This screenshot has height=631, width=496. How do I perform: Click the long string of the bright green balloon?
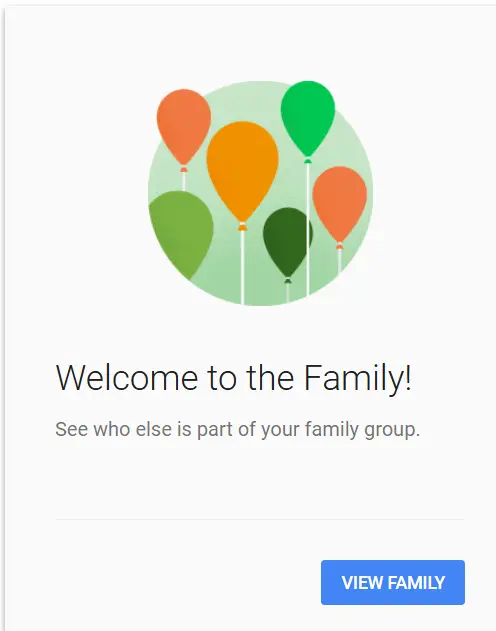tap(308, 230)
